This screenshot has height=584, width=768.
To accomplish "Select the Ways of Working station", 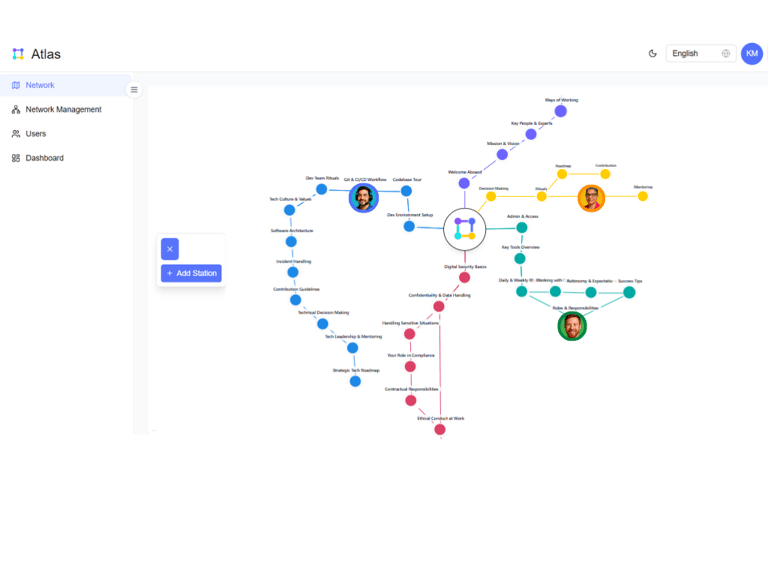I will pyautogui.click(x=561, y=111).
